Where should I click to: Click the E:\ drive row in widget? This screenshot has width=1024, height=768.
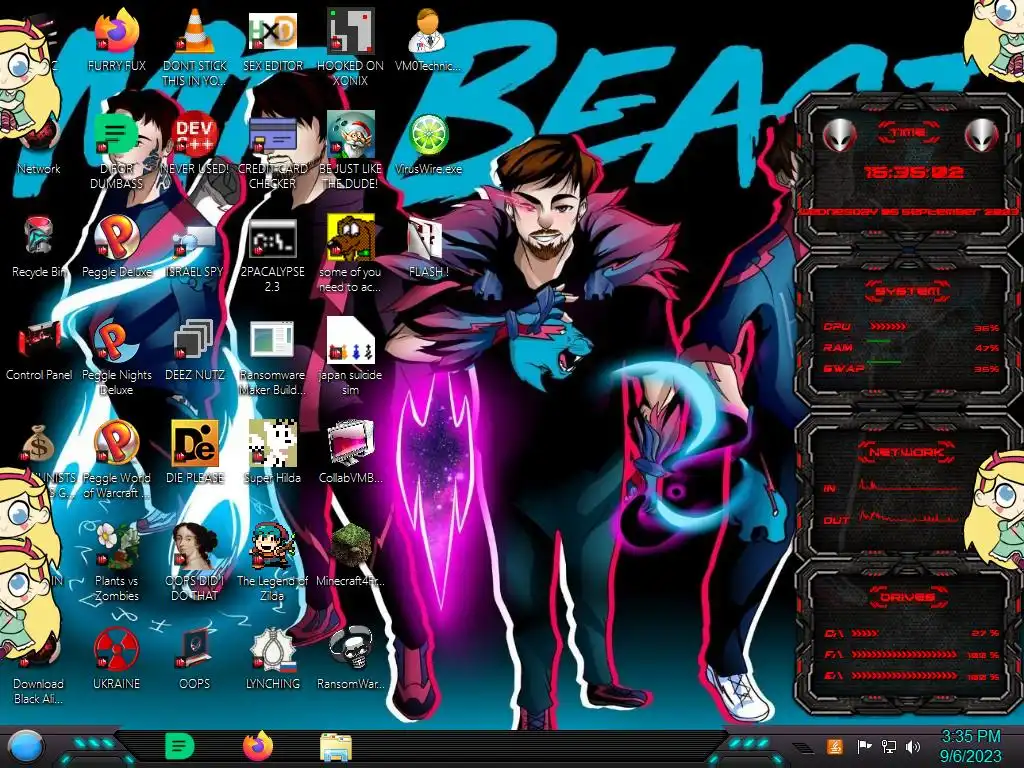tap(912, 676)
